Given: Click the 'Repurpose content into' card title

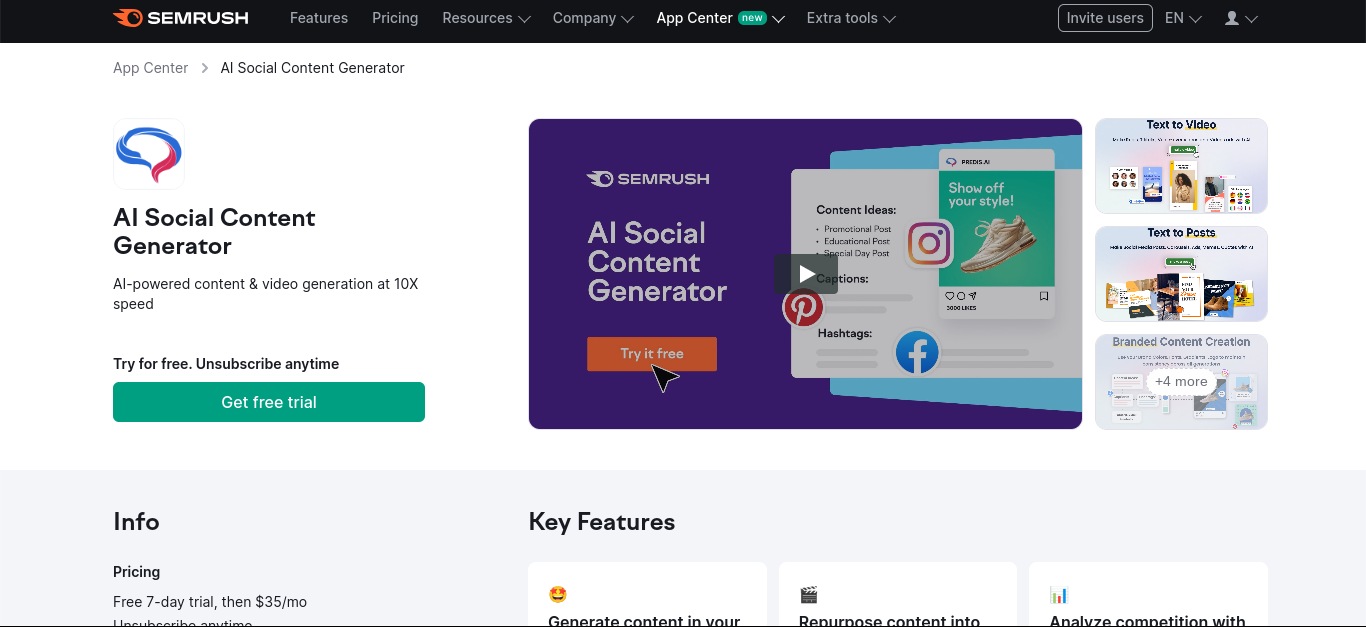Looking at the screenshot, I should click(889, 620).
